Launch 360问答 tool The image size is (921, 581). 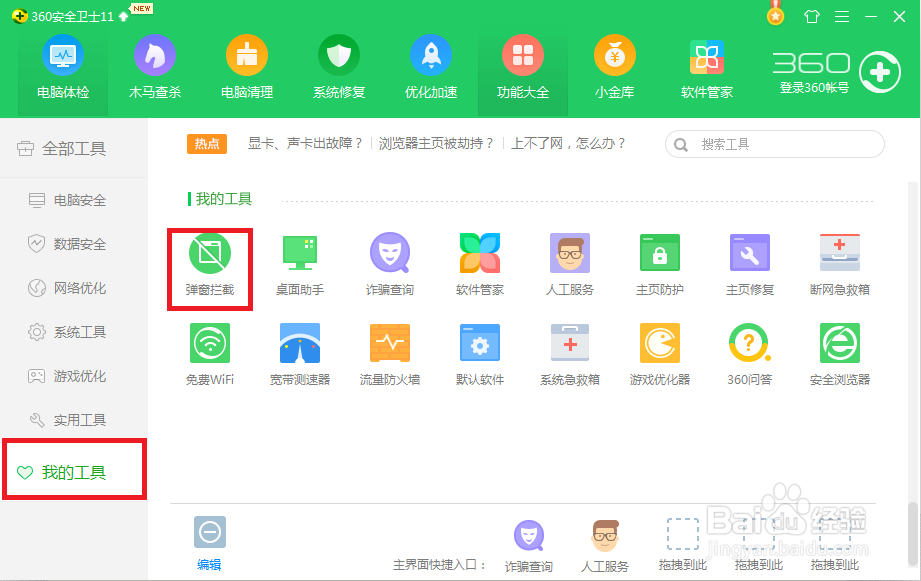pos(749,355)
